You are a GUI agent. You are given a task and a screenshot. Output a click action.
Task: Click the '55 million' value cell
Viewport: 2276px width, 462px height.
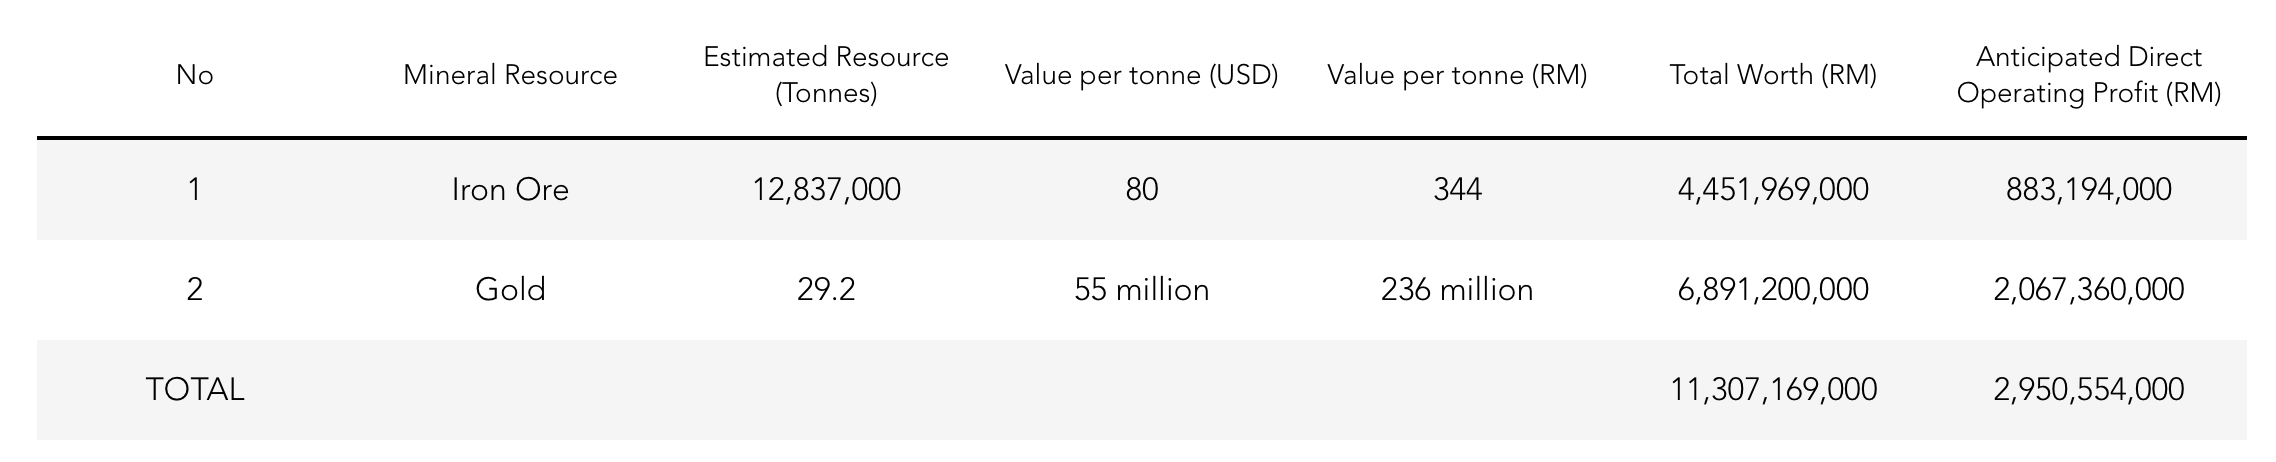tap(1141, 290)
